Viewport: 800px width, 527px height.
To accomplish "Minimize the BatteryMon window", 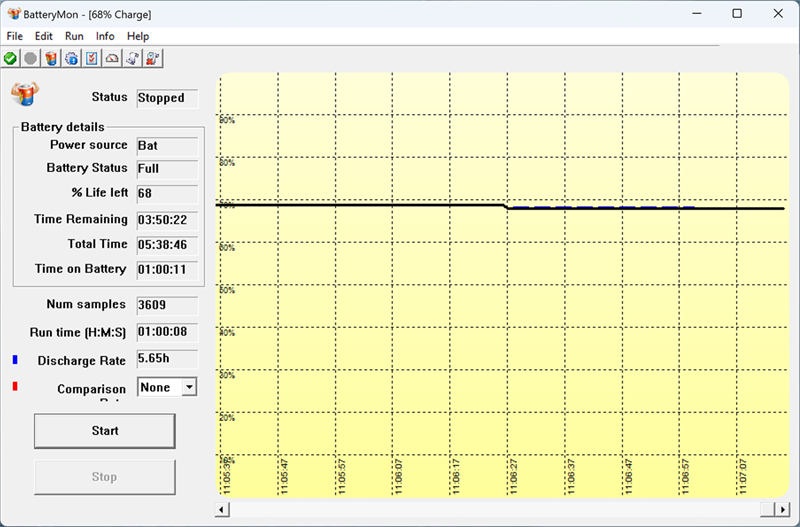I will pos(697,14).
